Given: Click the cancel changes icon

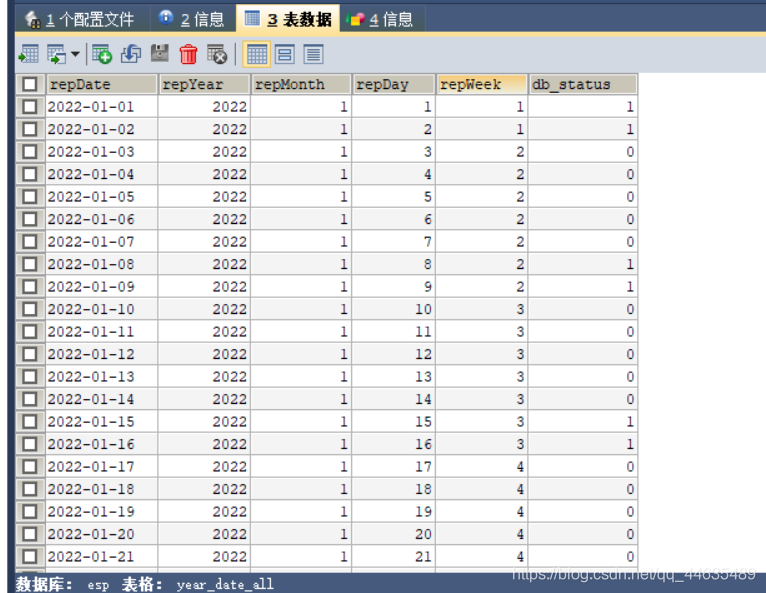Looking at the screenshot, I should [217, 54].
